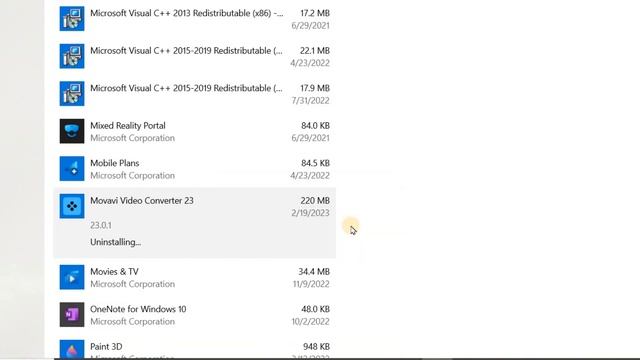Click Microsoft Corporation under Movies & TV
The height and width of the screenshot is (360, 640).
tap(133, 284)
